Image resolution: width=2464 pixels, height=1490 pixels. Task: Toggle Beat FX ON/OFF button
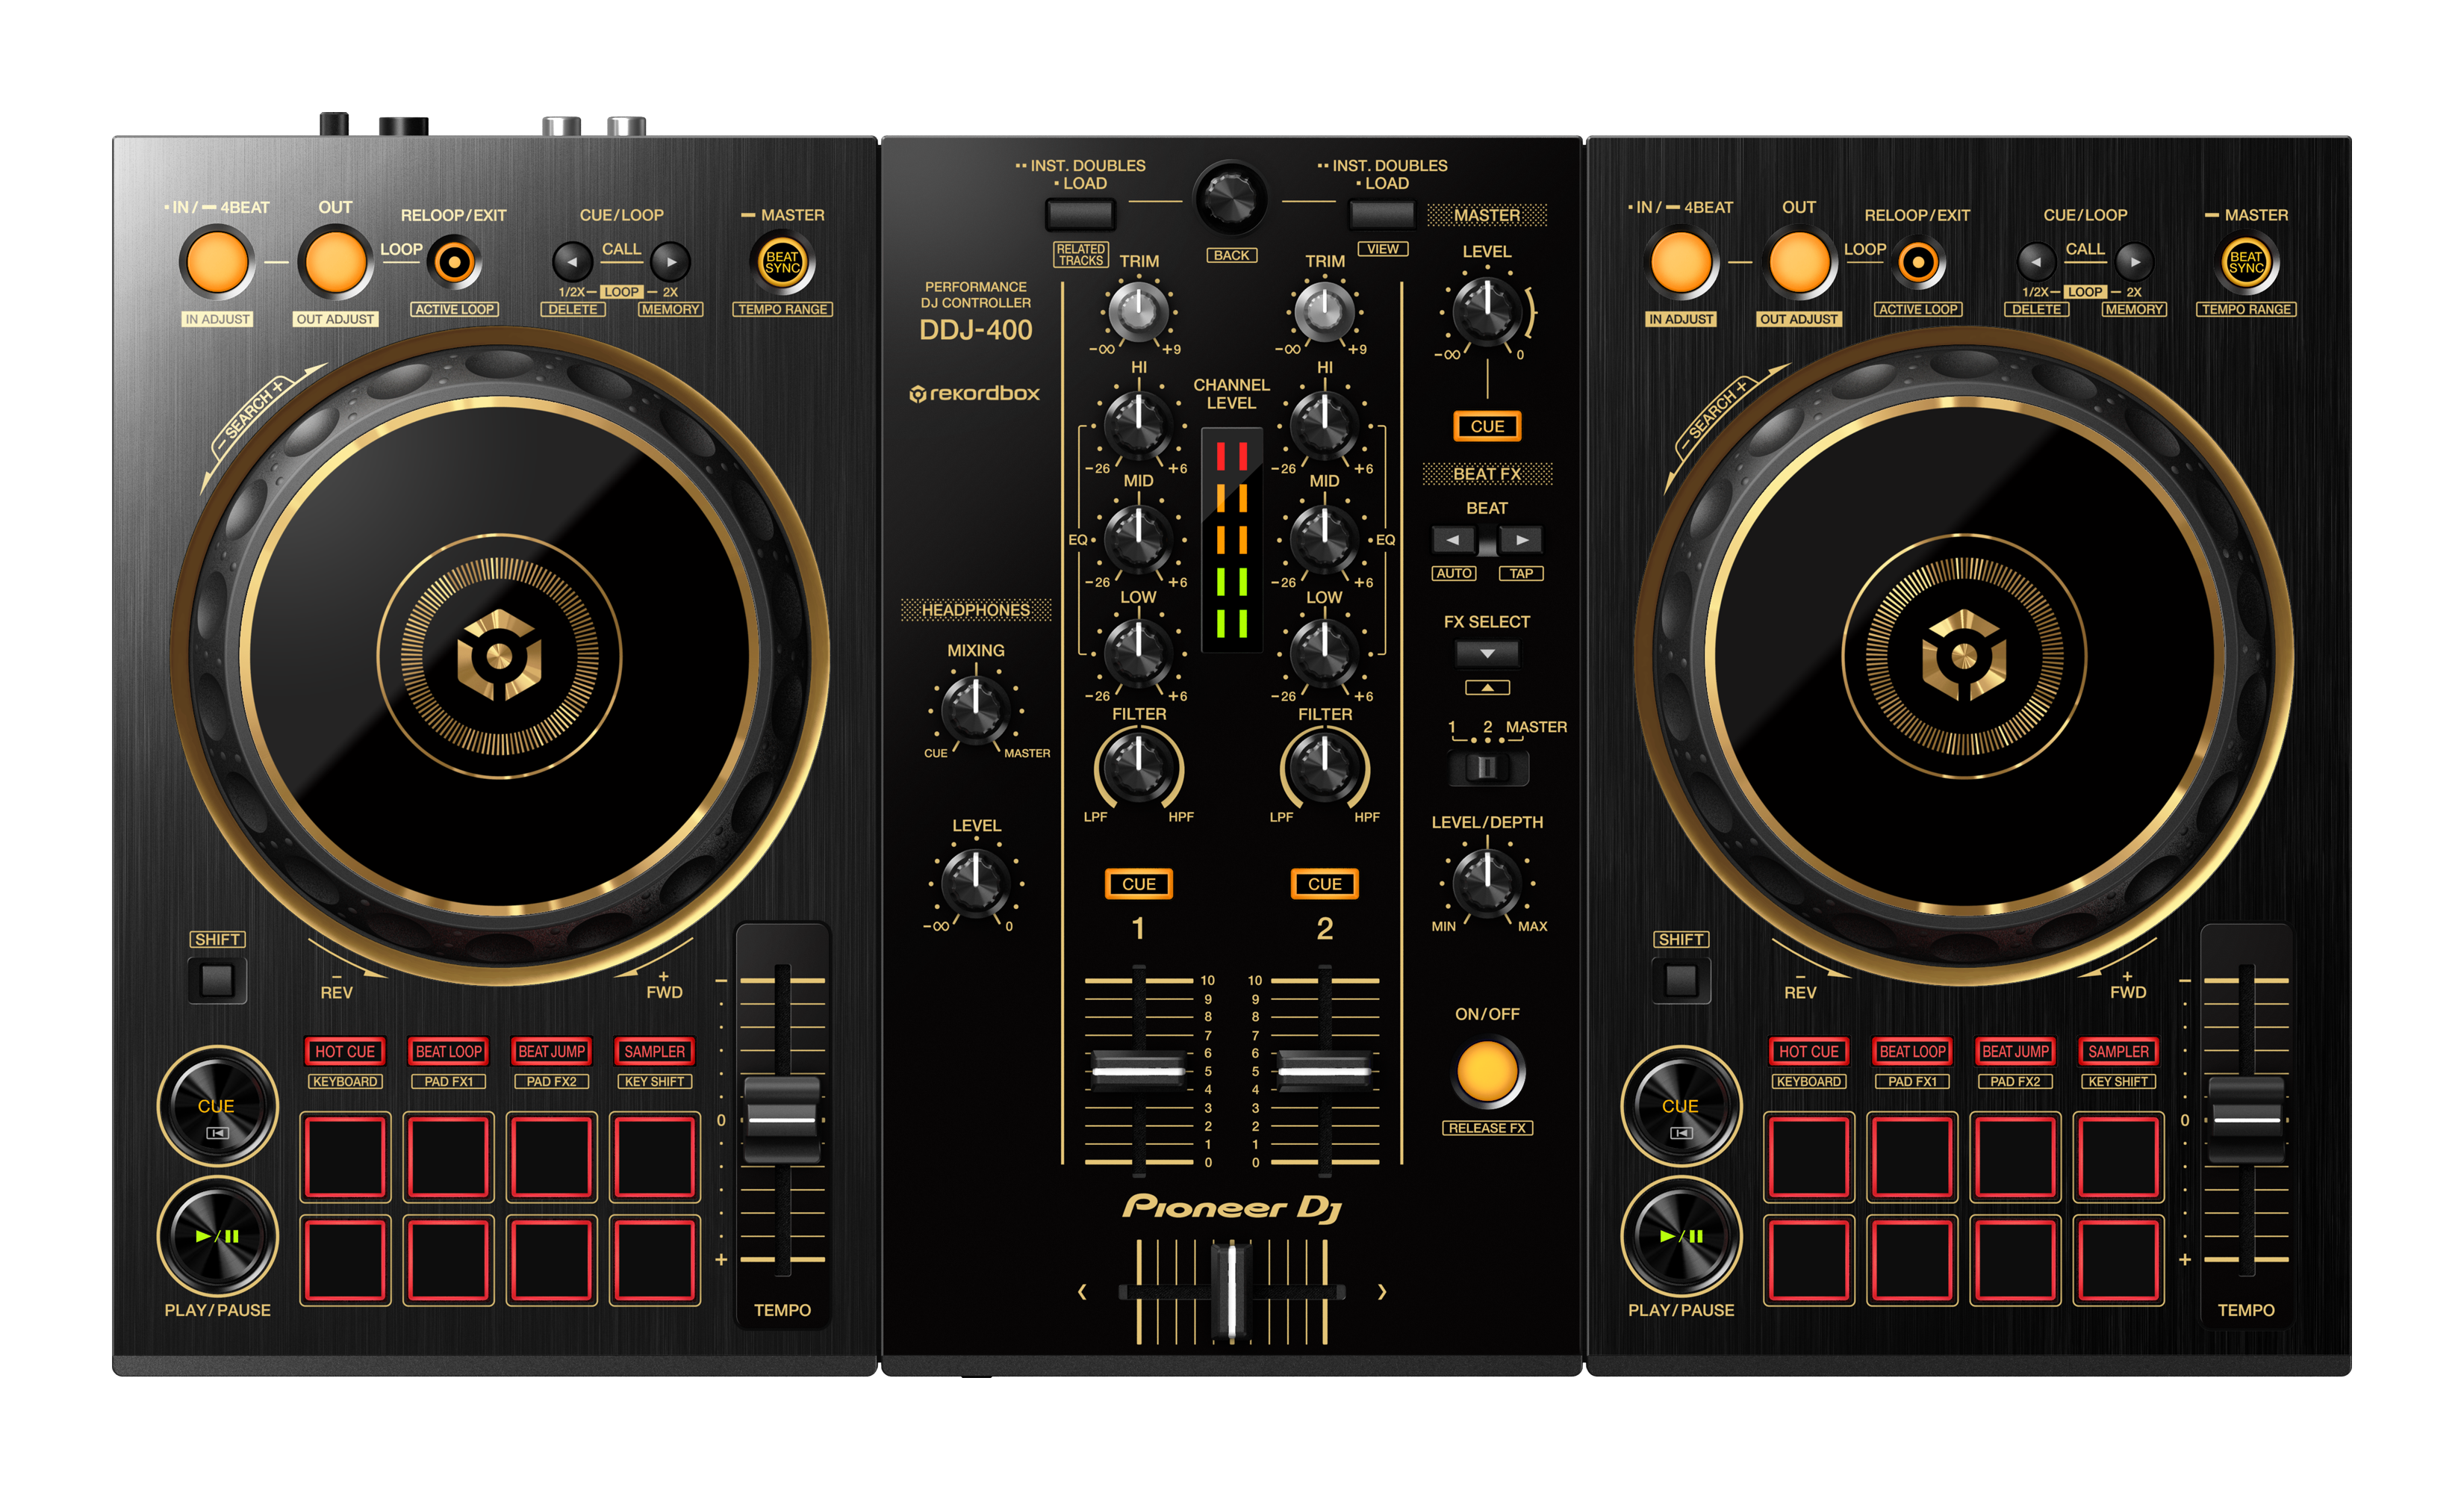tap(1487, 1071)
